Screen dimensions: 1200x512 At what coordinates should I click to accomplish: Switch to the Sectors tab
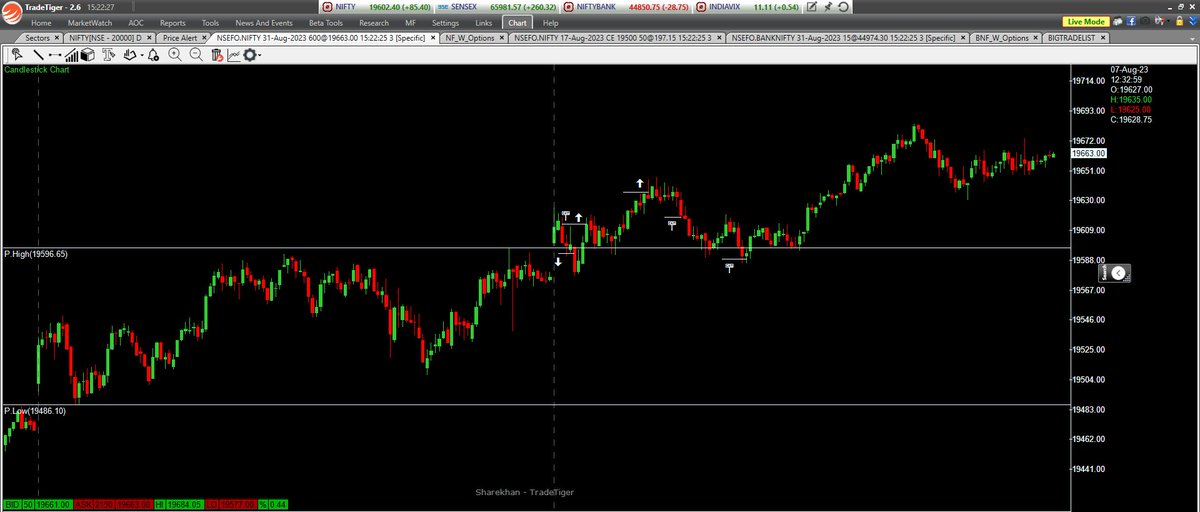coord(37,38)
